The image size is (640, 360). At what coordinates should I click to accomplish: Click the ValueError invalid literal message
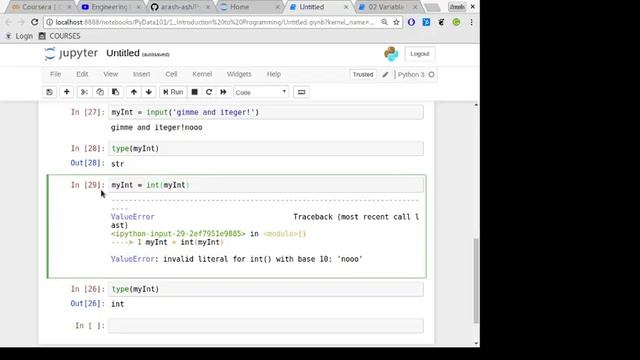point(237,259)
